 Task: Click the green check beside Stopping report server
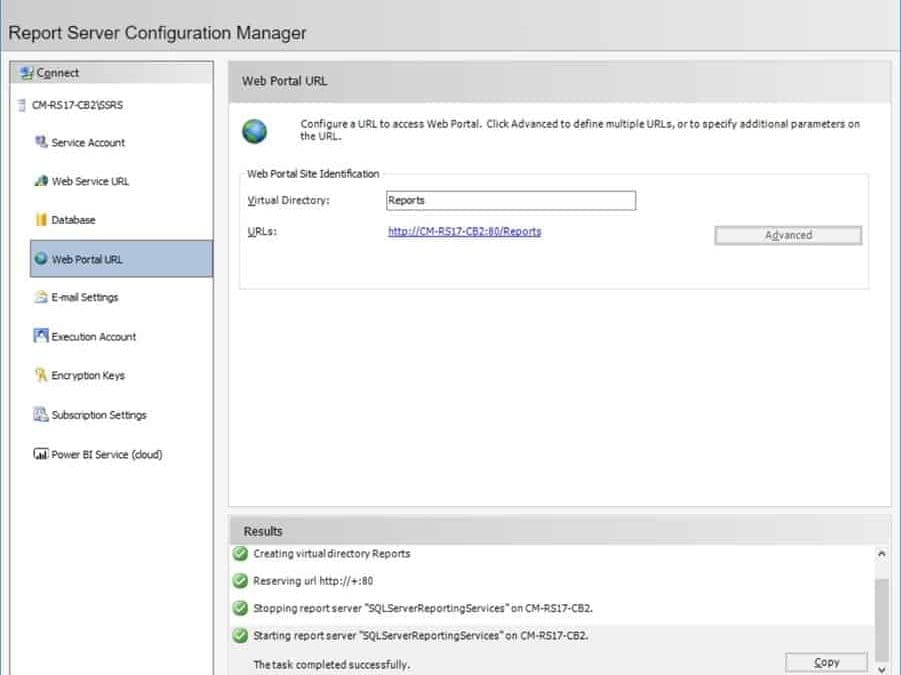240,608
